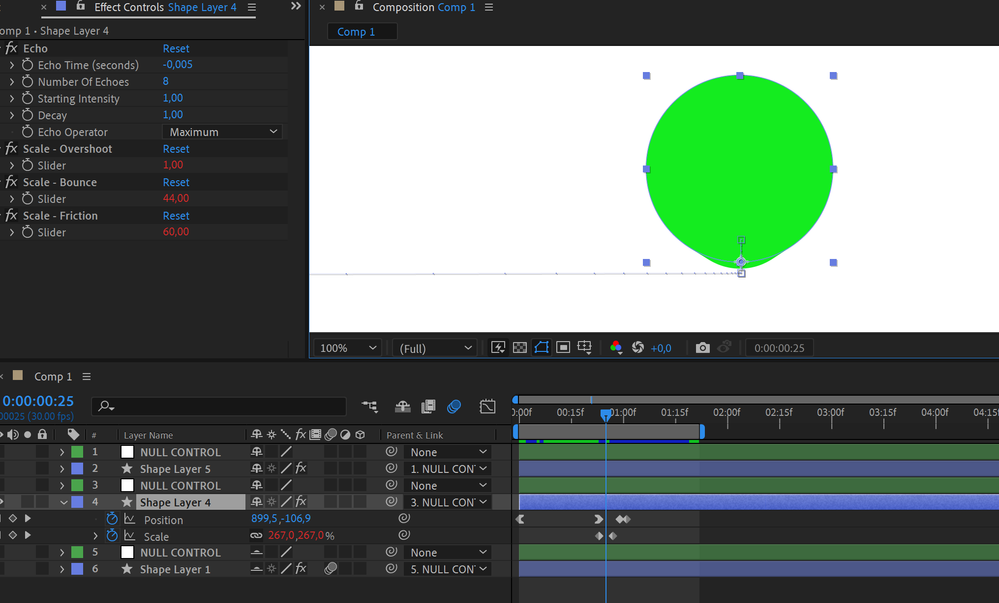Click the Take Snapshot camera icon
Screen dimensions: 999x603
tap(703, 348)
